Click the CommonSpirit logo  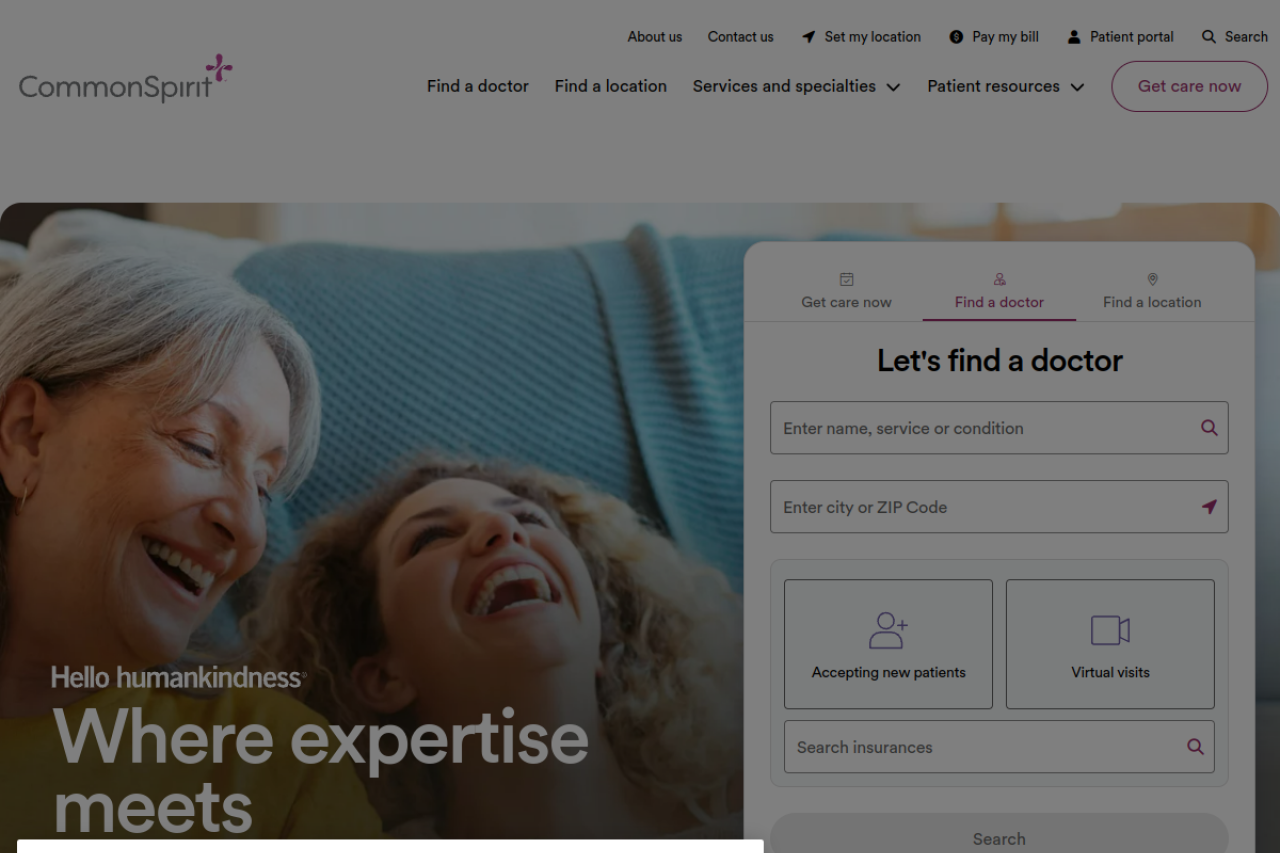126,79
